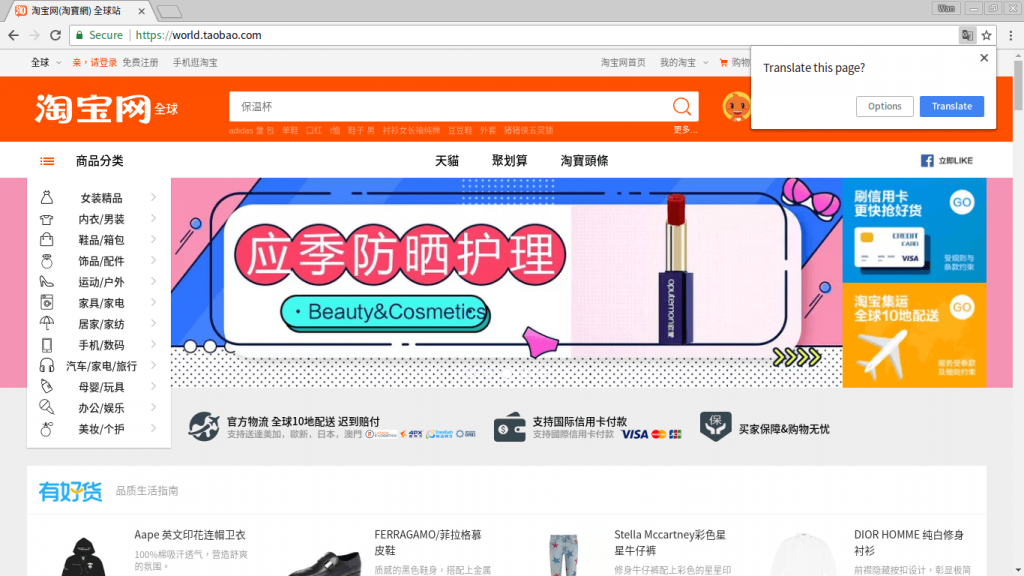Click the appliance icon for 家具/家电

click(46, 302)
